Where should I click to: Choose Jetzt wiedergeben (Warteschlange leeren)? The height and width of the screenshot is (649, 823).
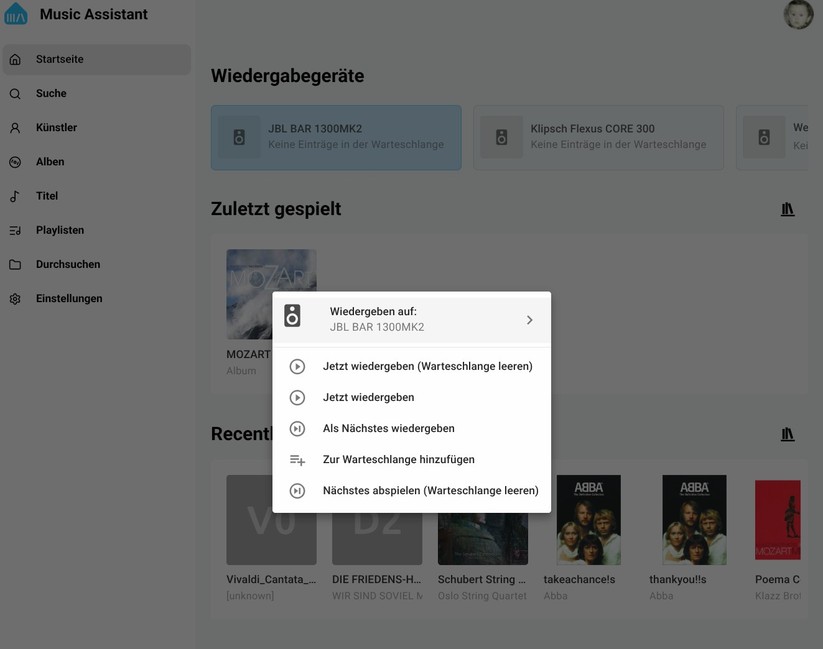(297, 366)
